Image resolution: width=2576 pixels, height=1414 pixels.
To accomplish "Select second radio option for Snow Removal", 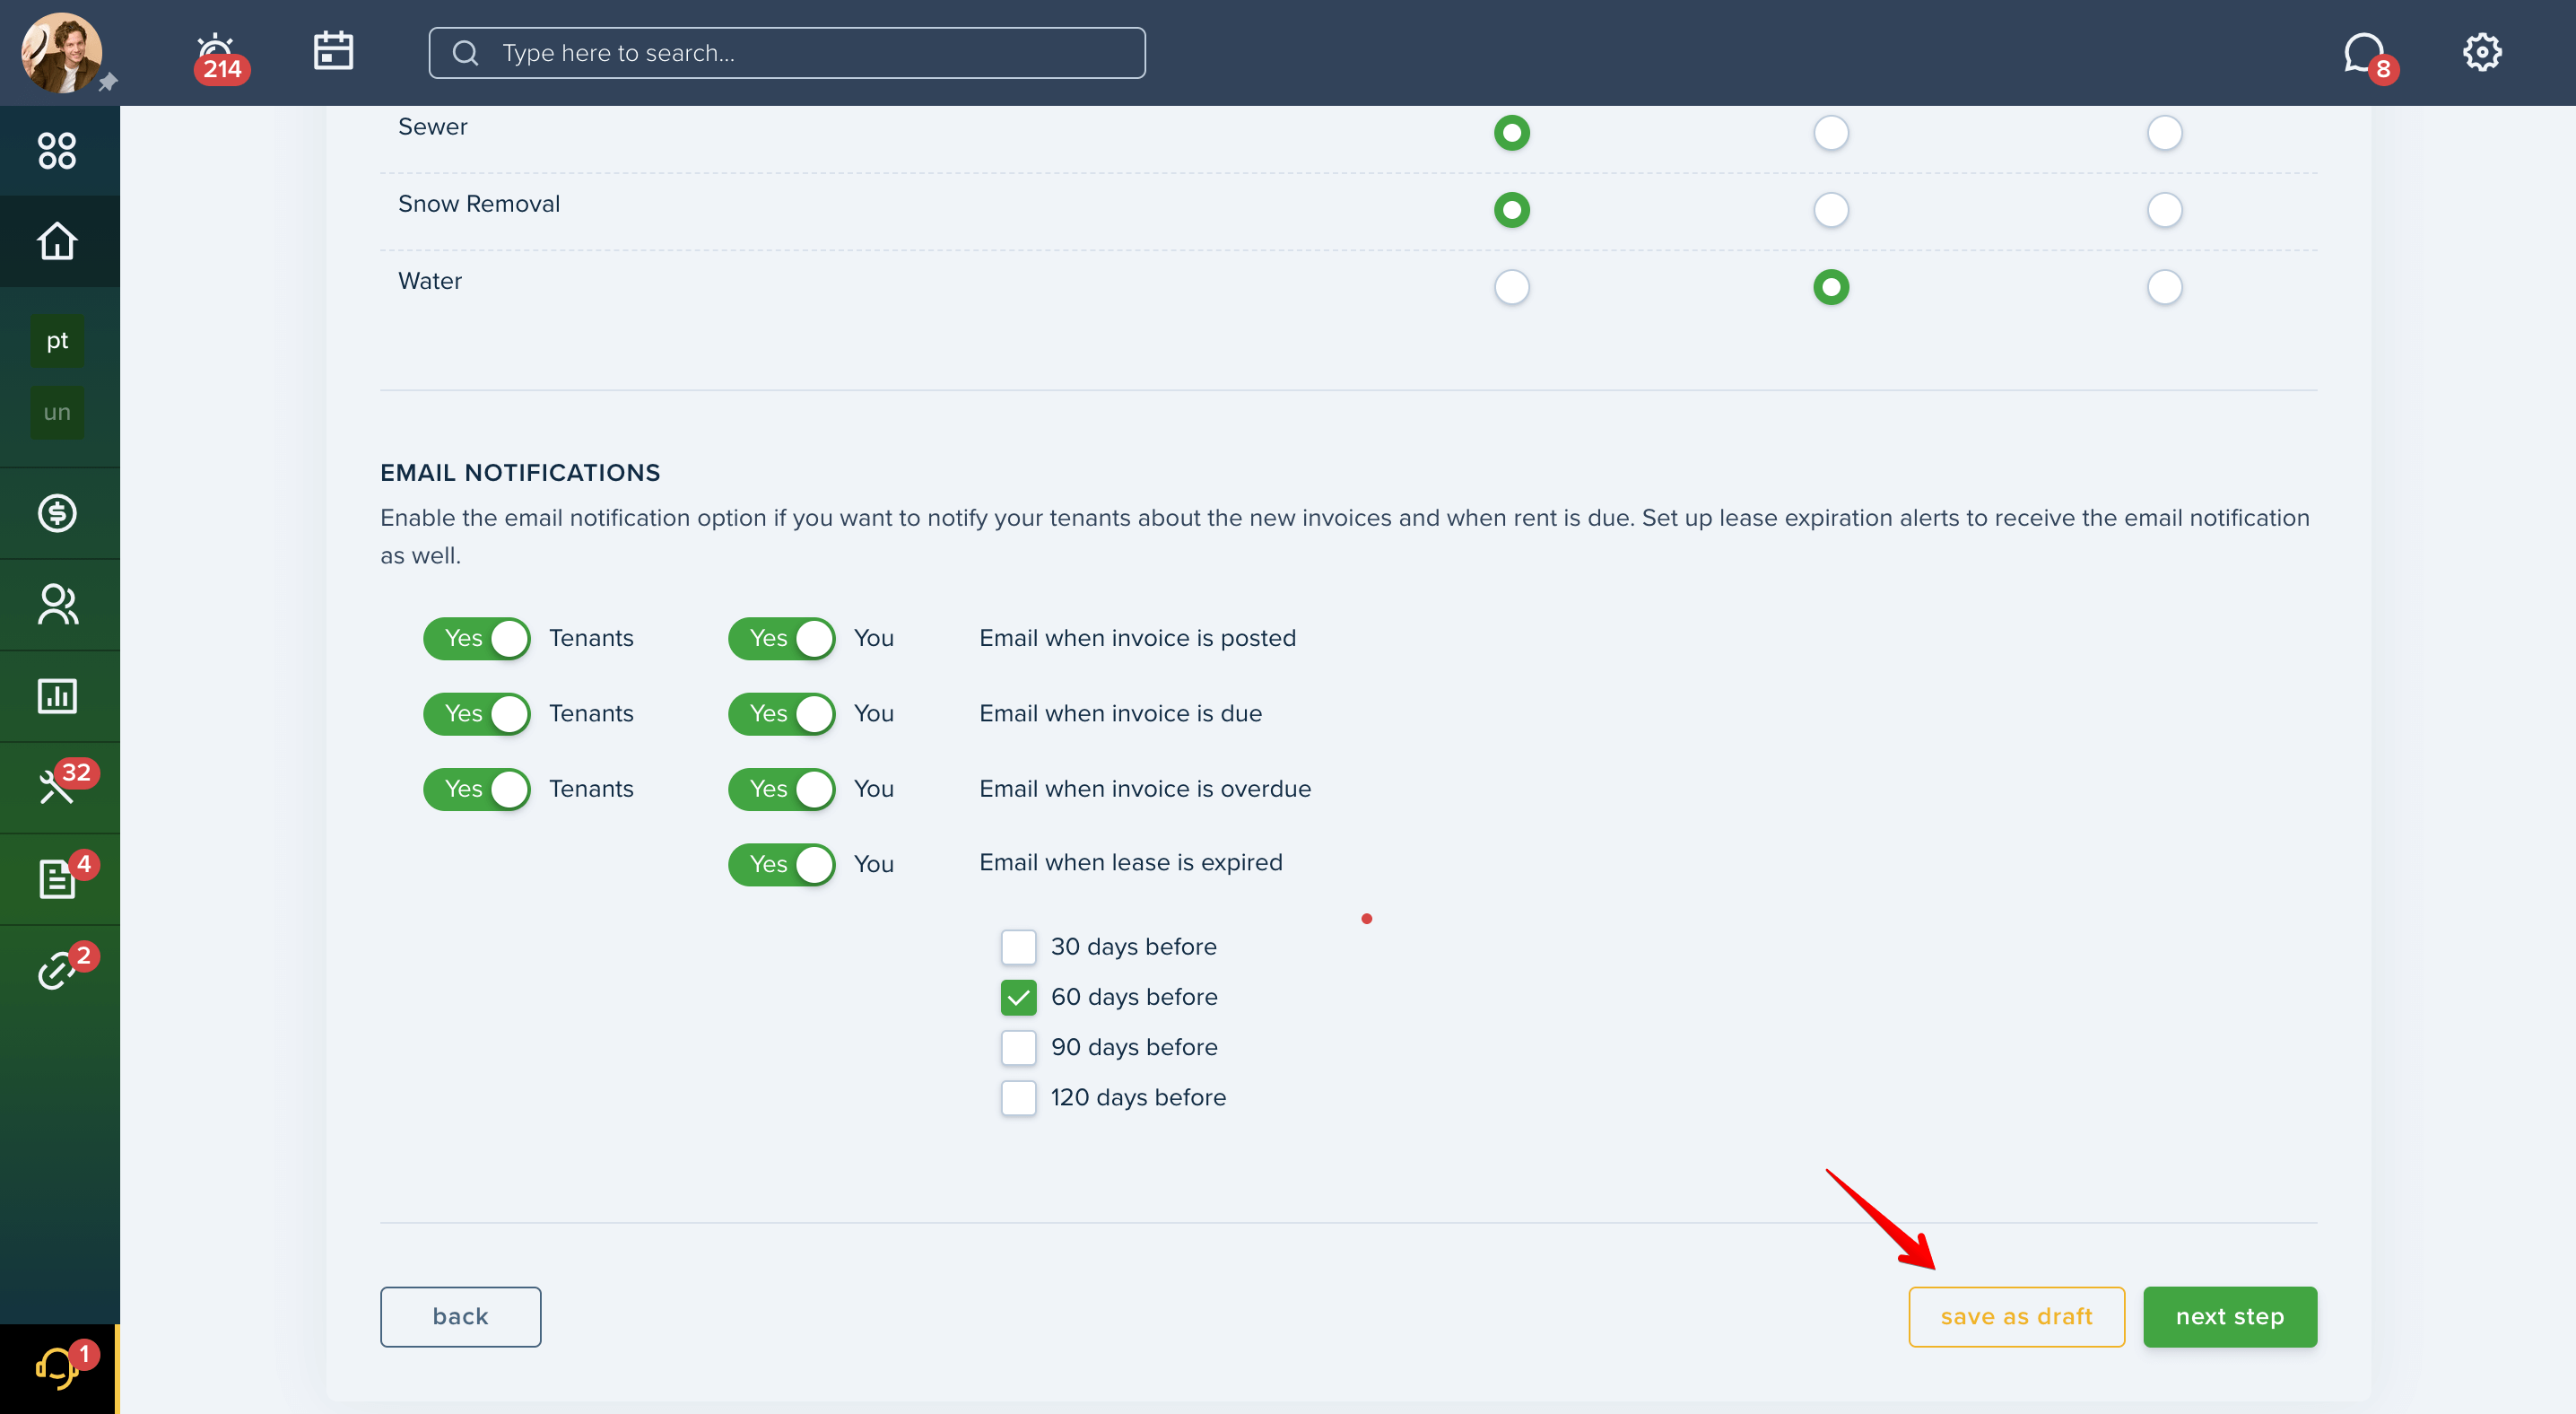I will click(1830, 210).
